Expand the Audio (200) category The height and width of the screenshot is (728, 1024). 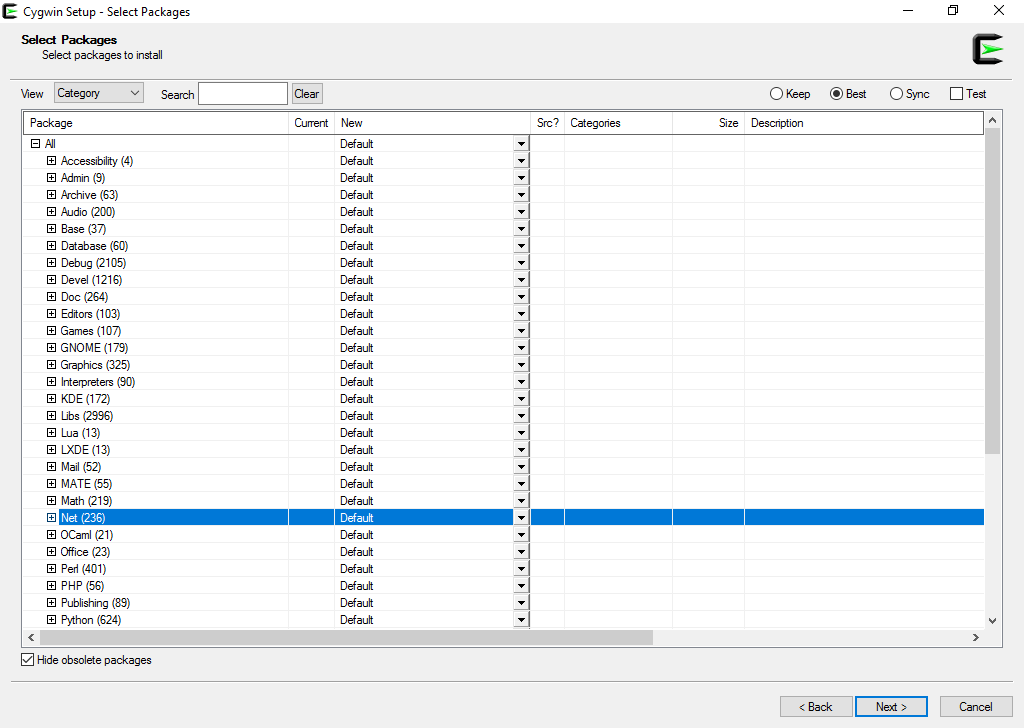pos(52,212)
